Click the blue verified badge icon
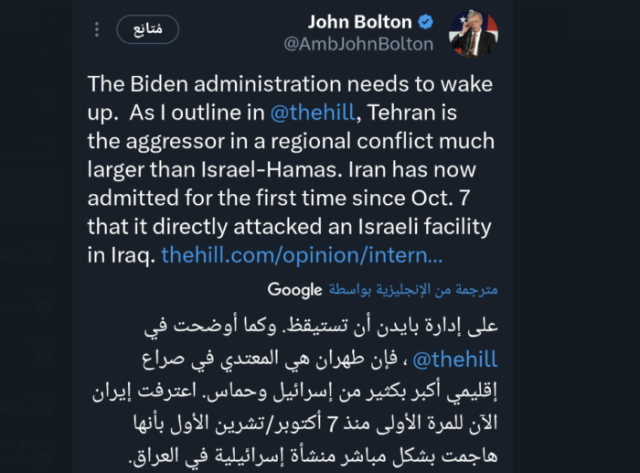This screenshot has width=640, height=473. click(x=426, y=22)
